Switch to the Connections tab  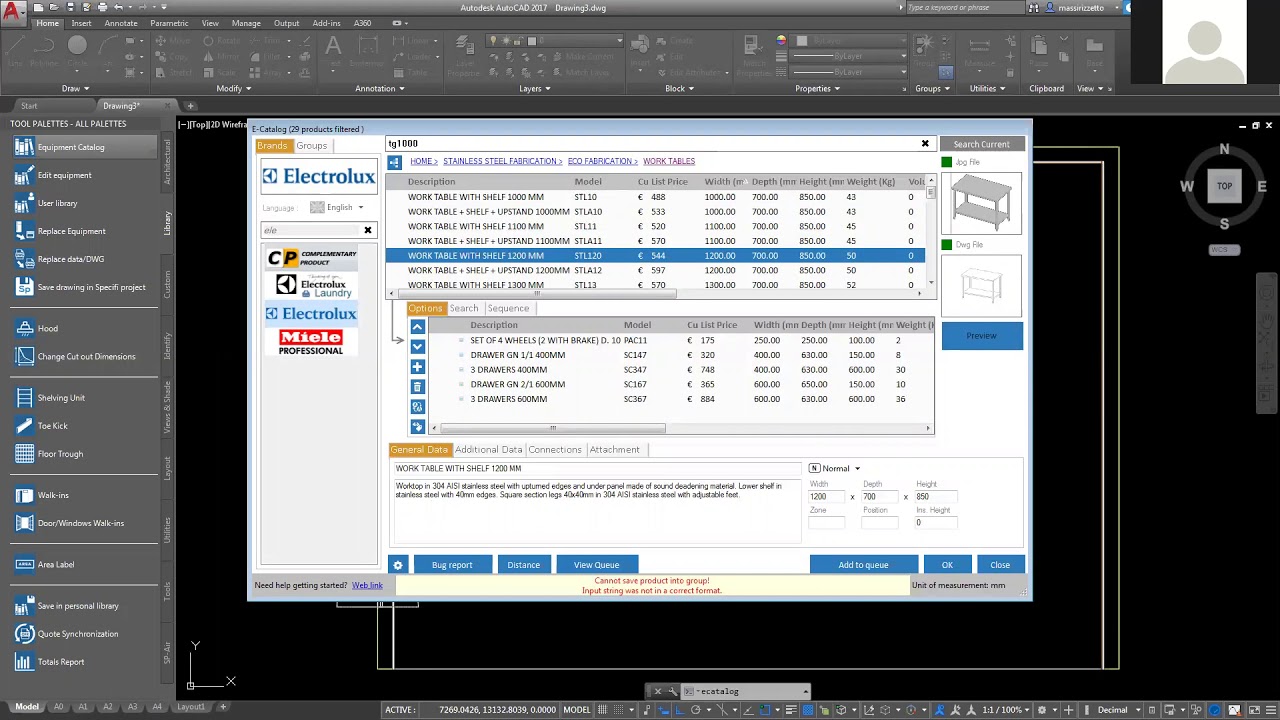tap(555, 450)
